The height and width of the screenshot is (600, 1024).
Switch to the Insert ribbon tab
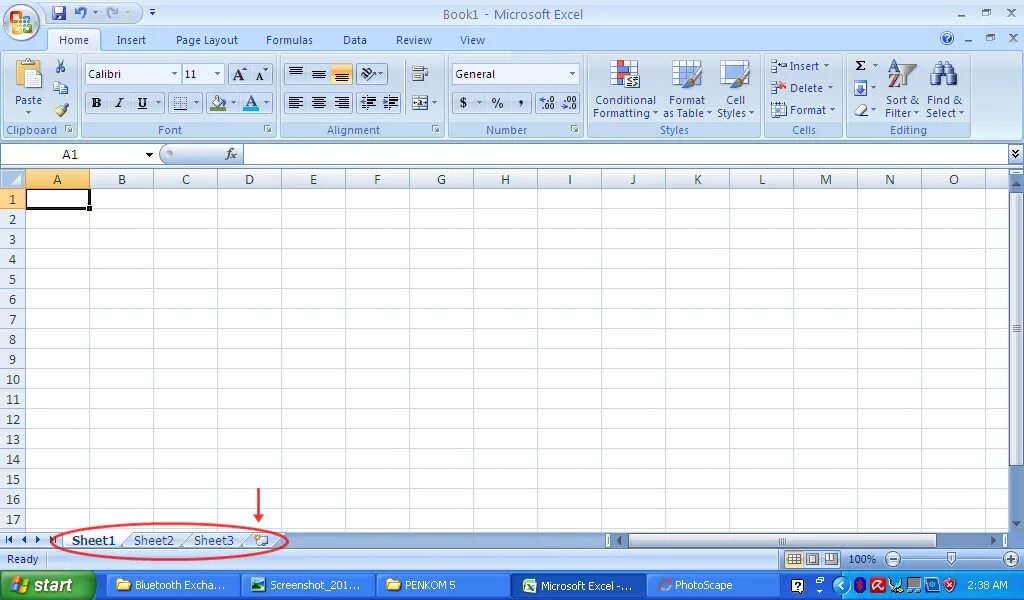click(131, 40)
